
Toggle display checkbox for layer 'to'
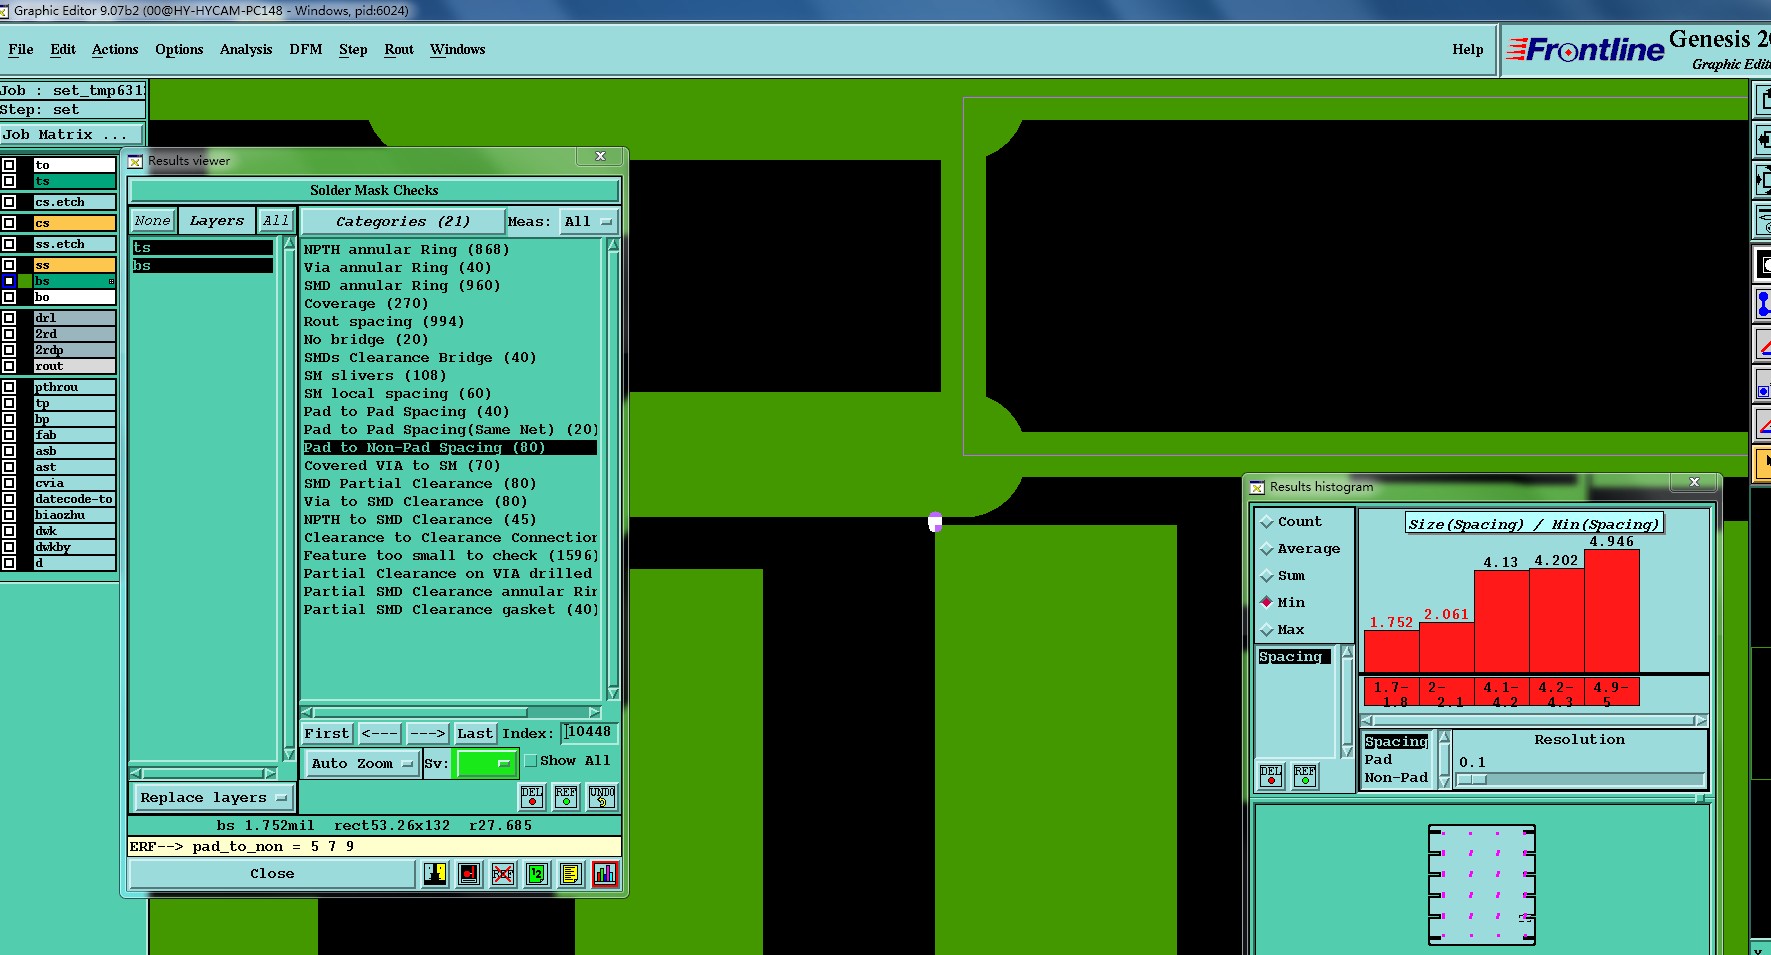click(x=9, y=165)
